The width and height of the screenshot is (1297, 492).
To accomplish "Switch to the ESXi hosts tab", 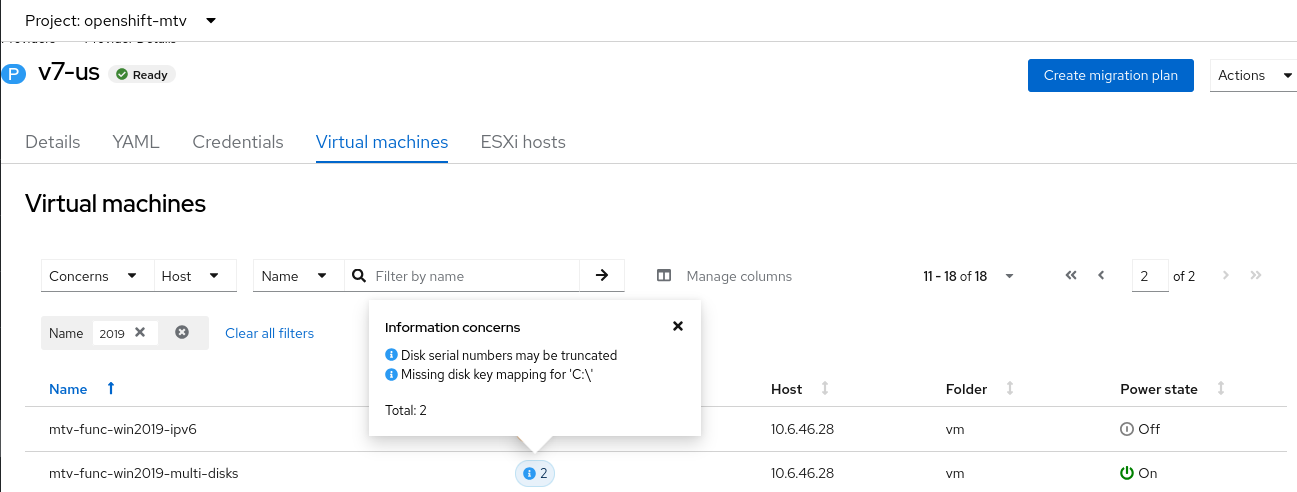I will click(523, 142).
